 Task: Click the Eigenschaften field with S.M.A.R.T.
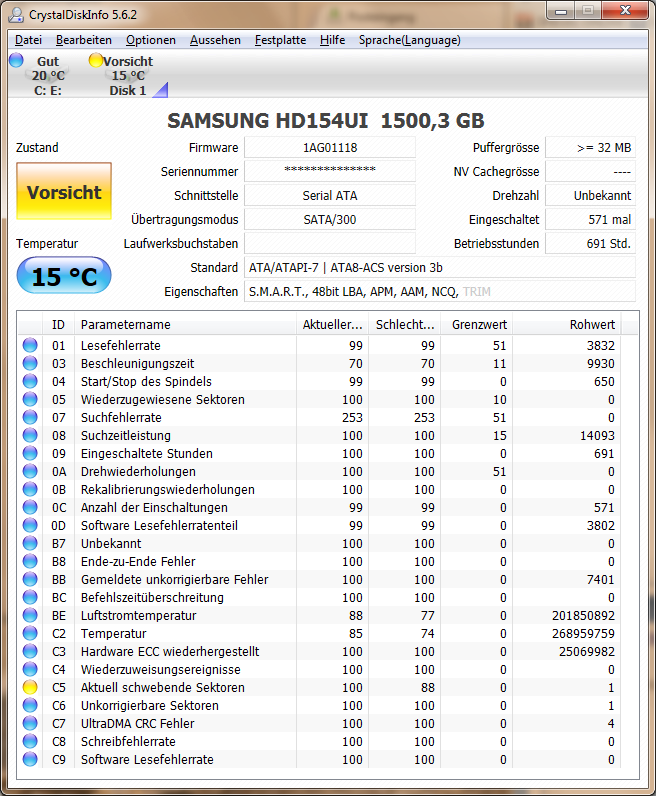(440, 292)
